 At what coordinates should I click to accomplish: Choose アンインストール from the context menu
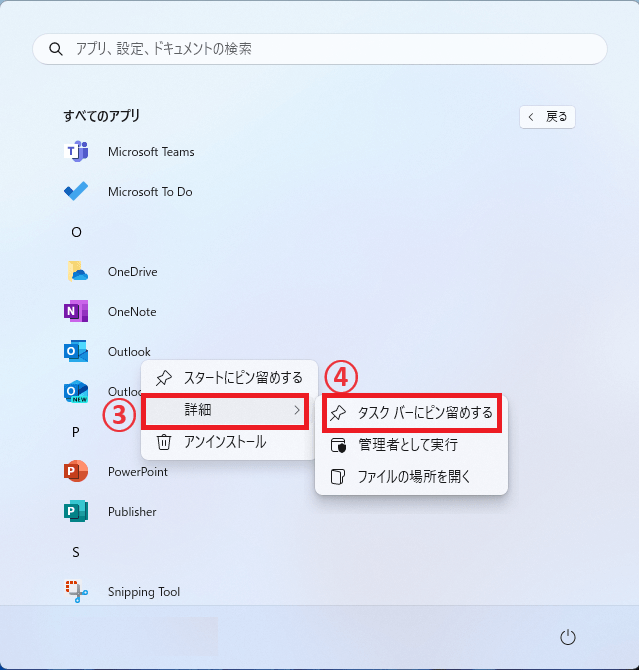(230, 442)
